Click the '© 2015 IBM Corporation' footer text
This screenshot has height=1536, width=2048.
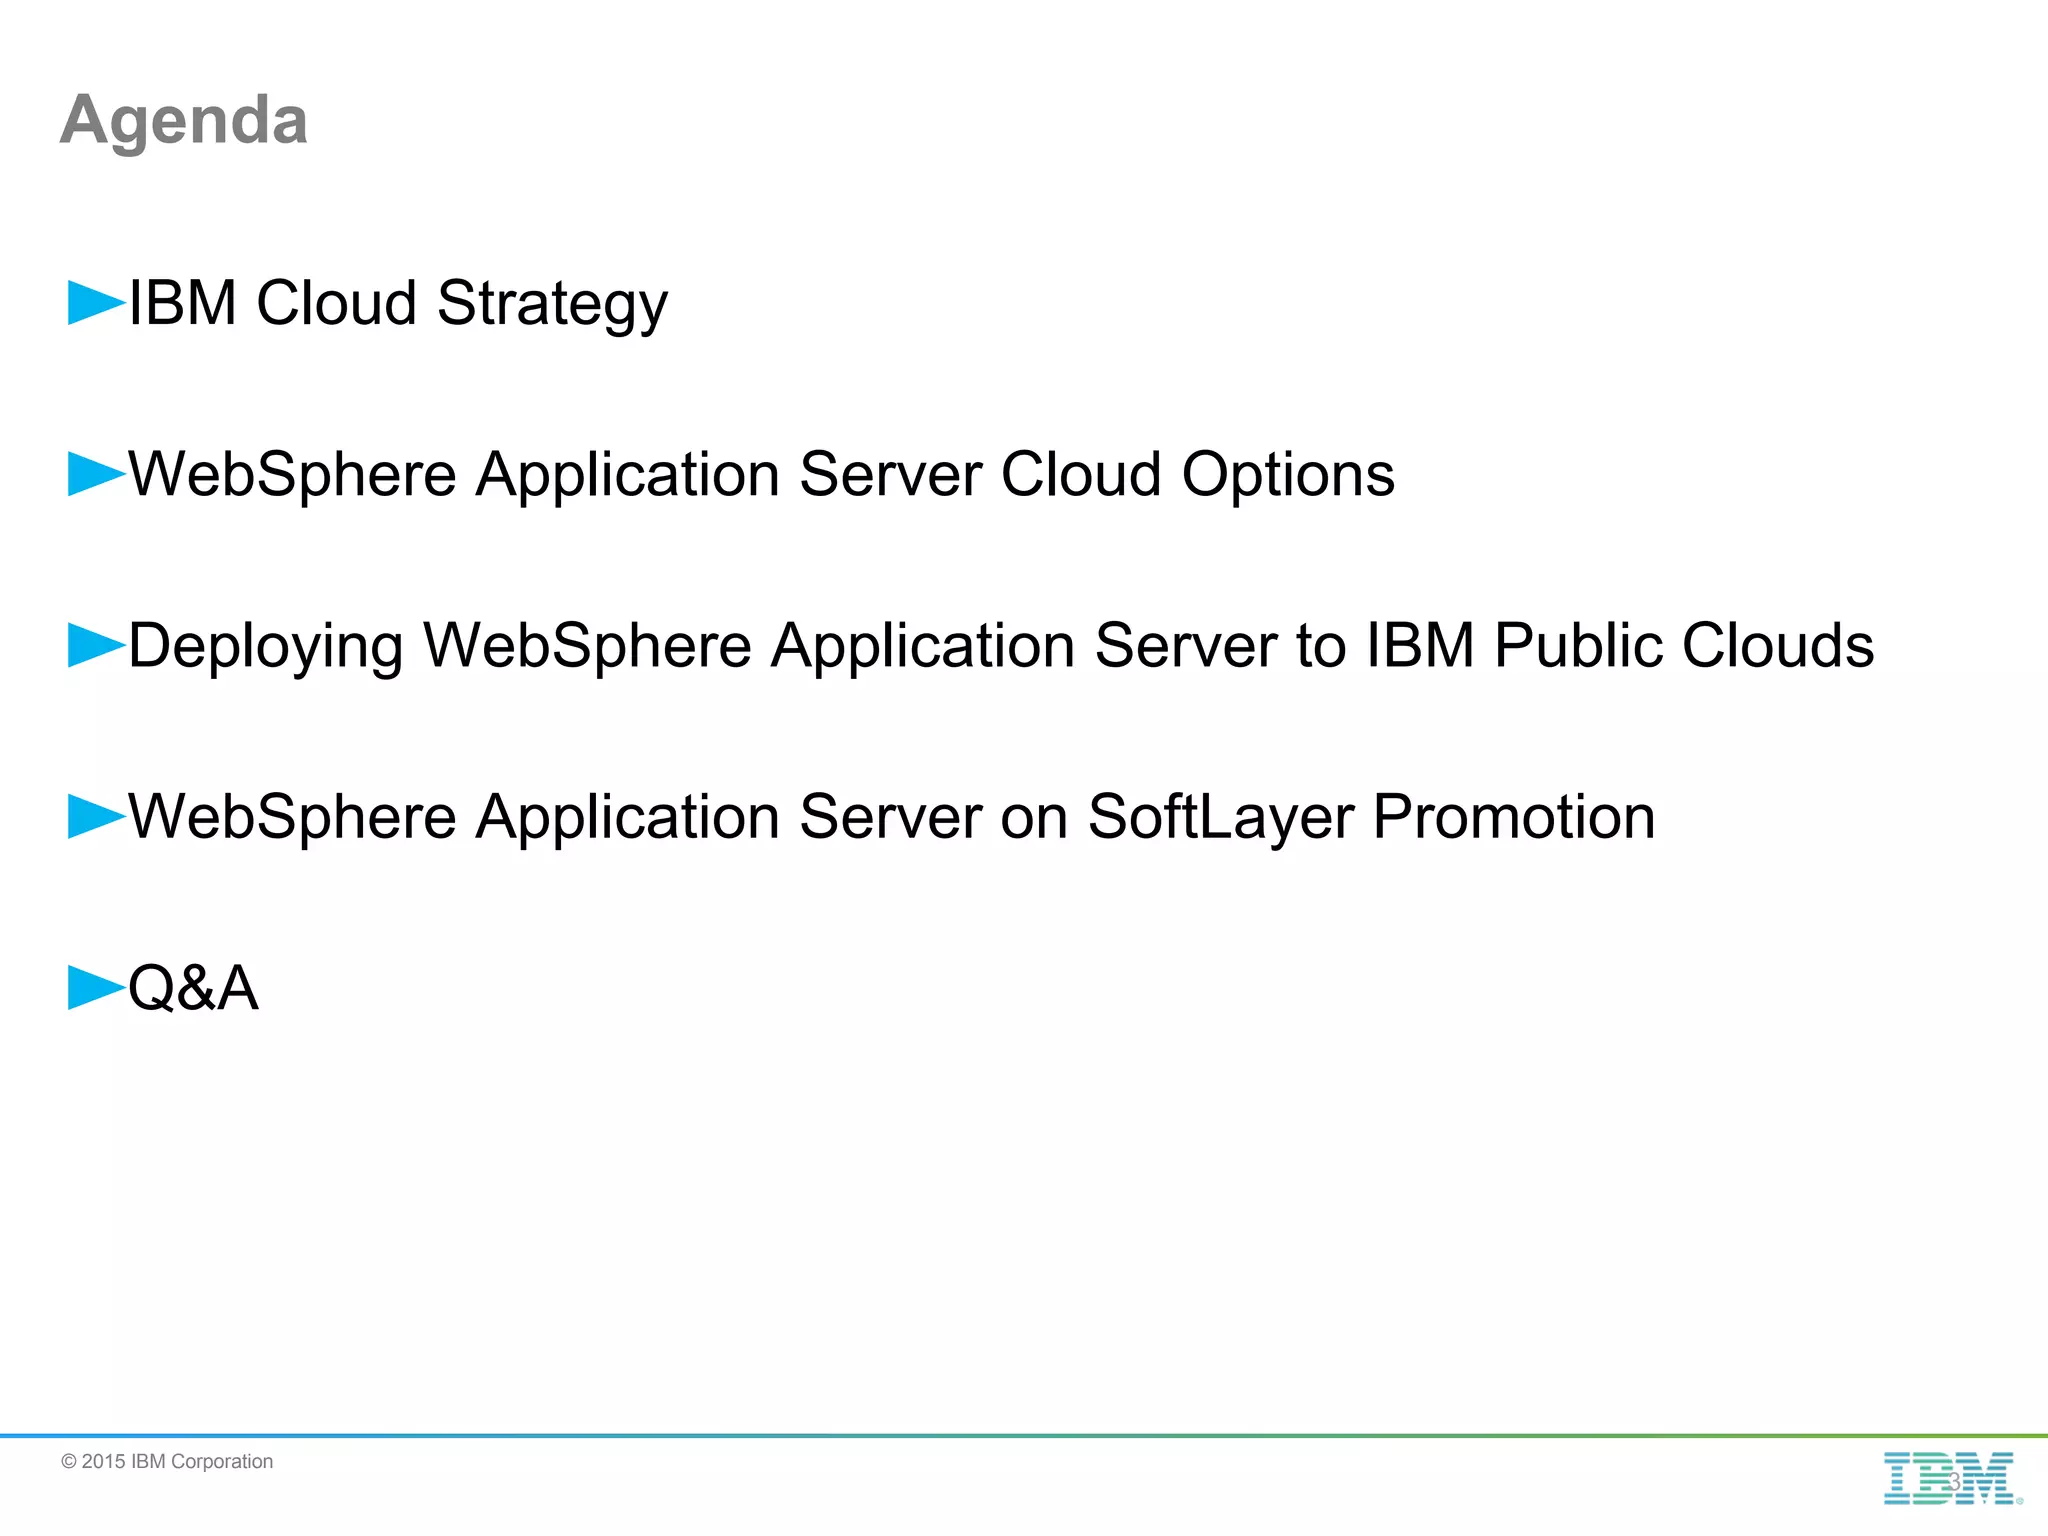167,1462
